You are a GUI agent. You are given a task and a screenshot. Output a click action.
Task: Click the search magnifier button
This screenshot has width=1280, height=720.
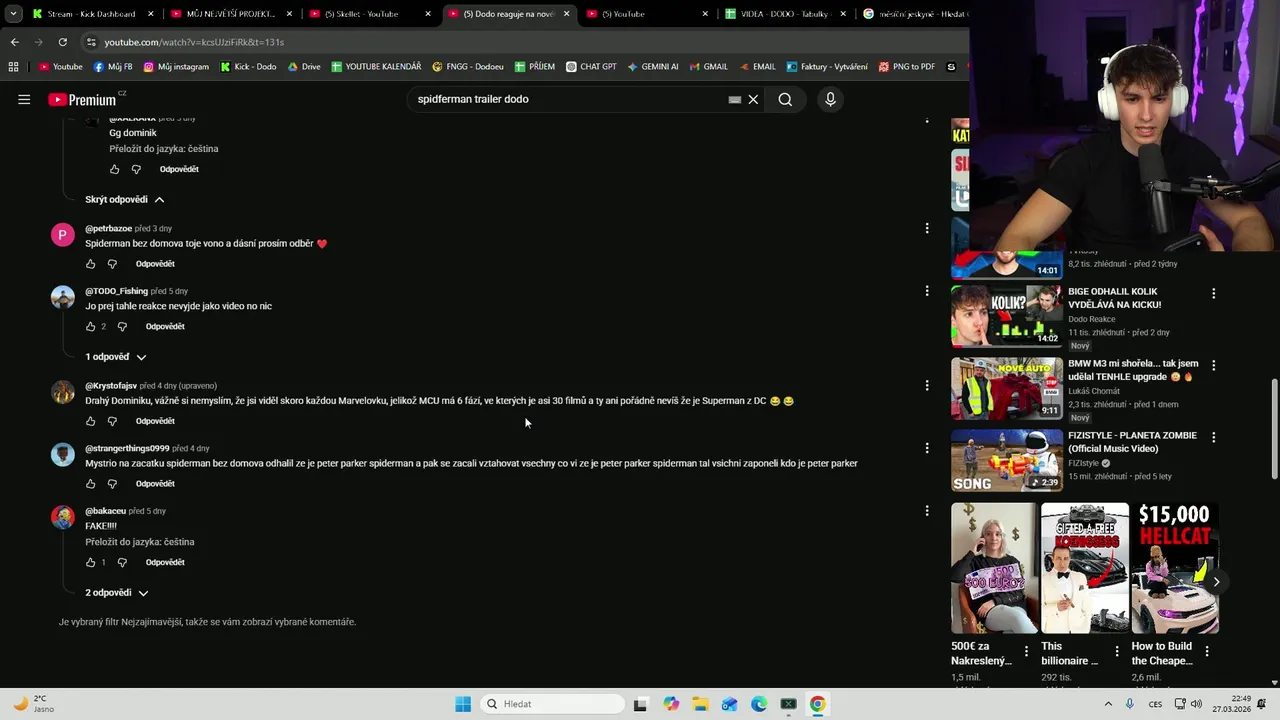tap(785, 99)
